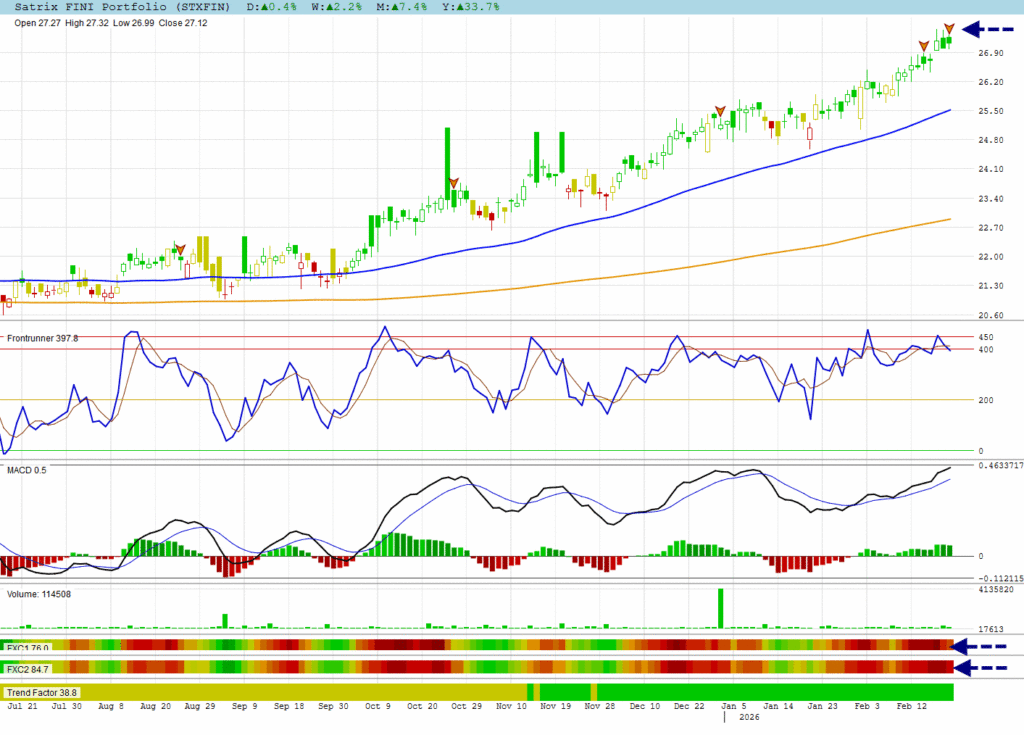Select the second-to-last orange signal arrow in February
Image resolution: width=1024 pixels, height=735 pixels.
pyautogui.click(x=924, y=46)
